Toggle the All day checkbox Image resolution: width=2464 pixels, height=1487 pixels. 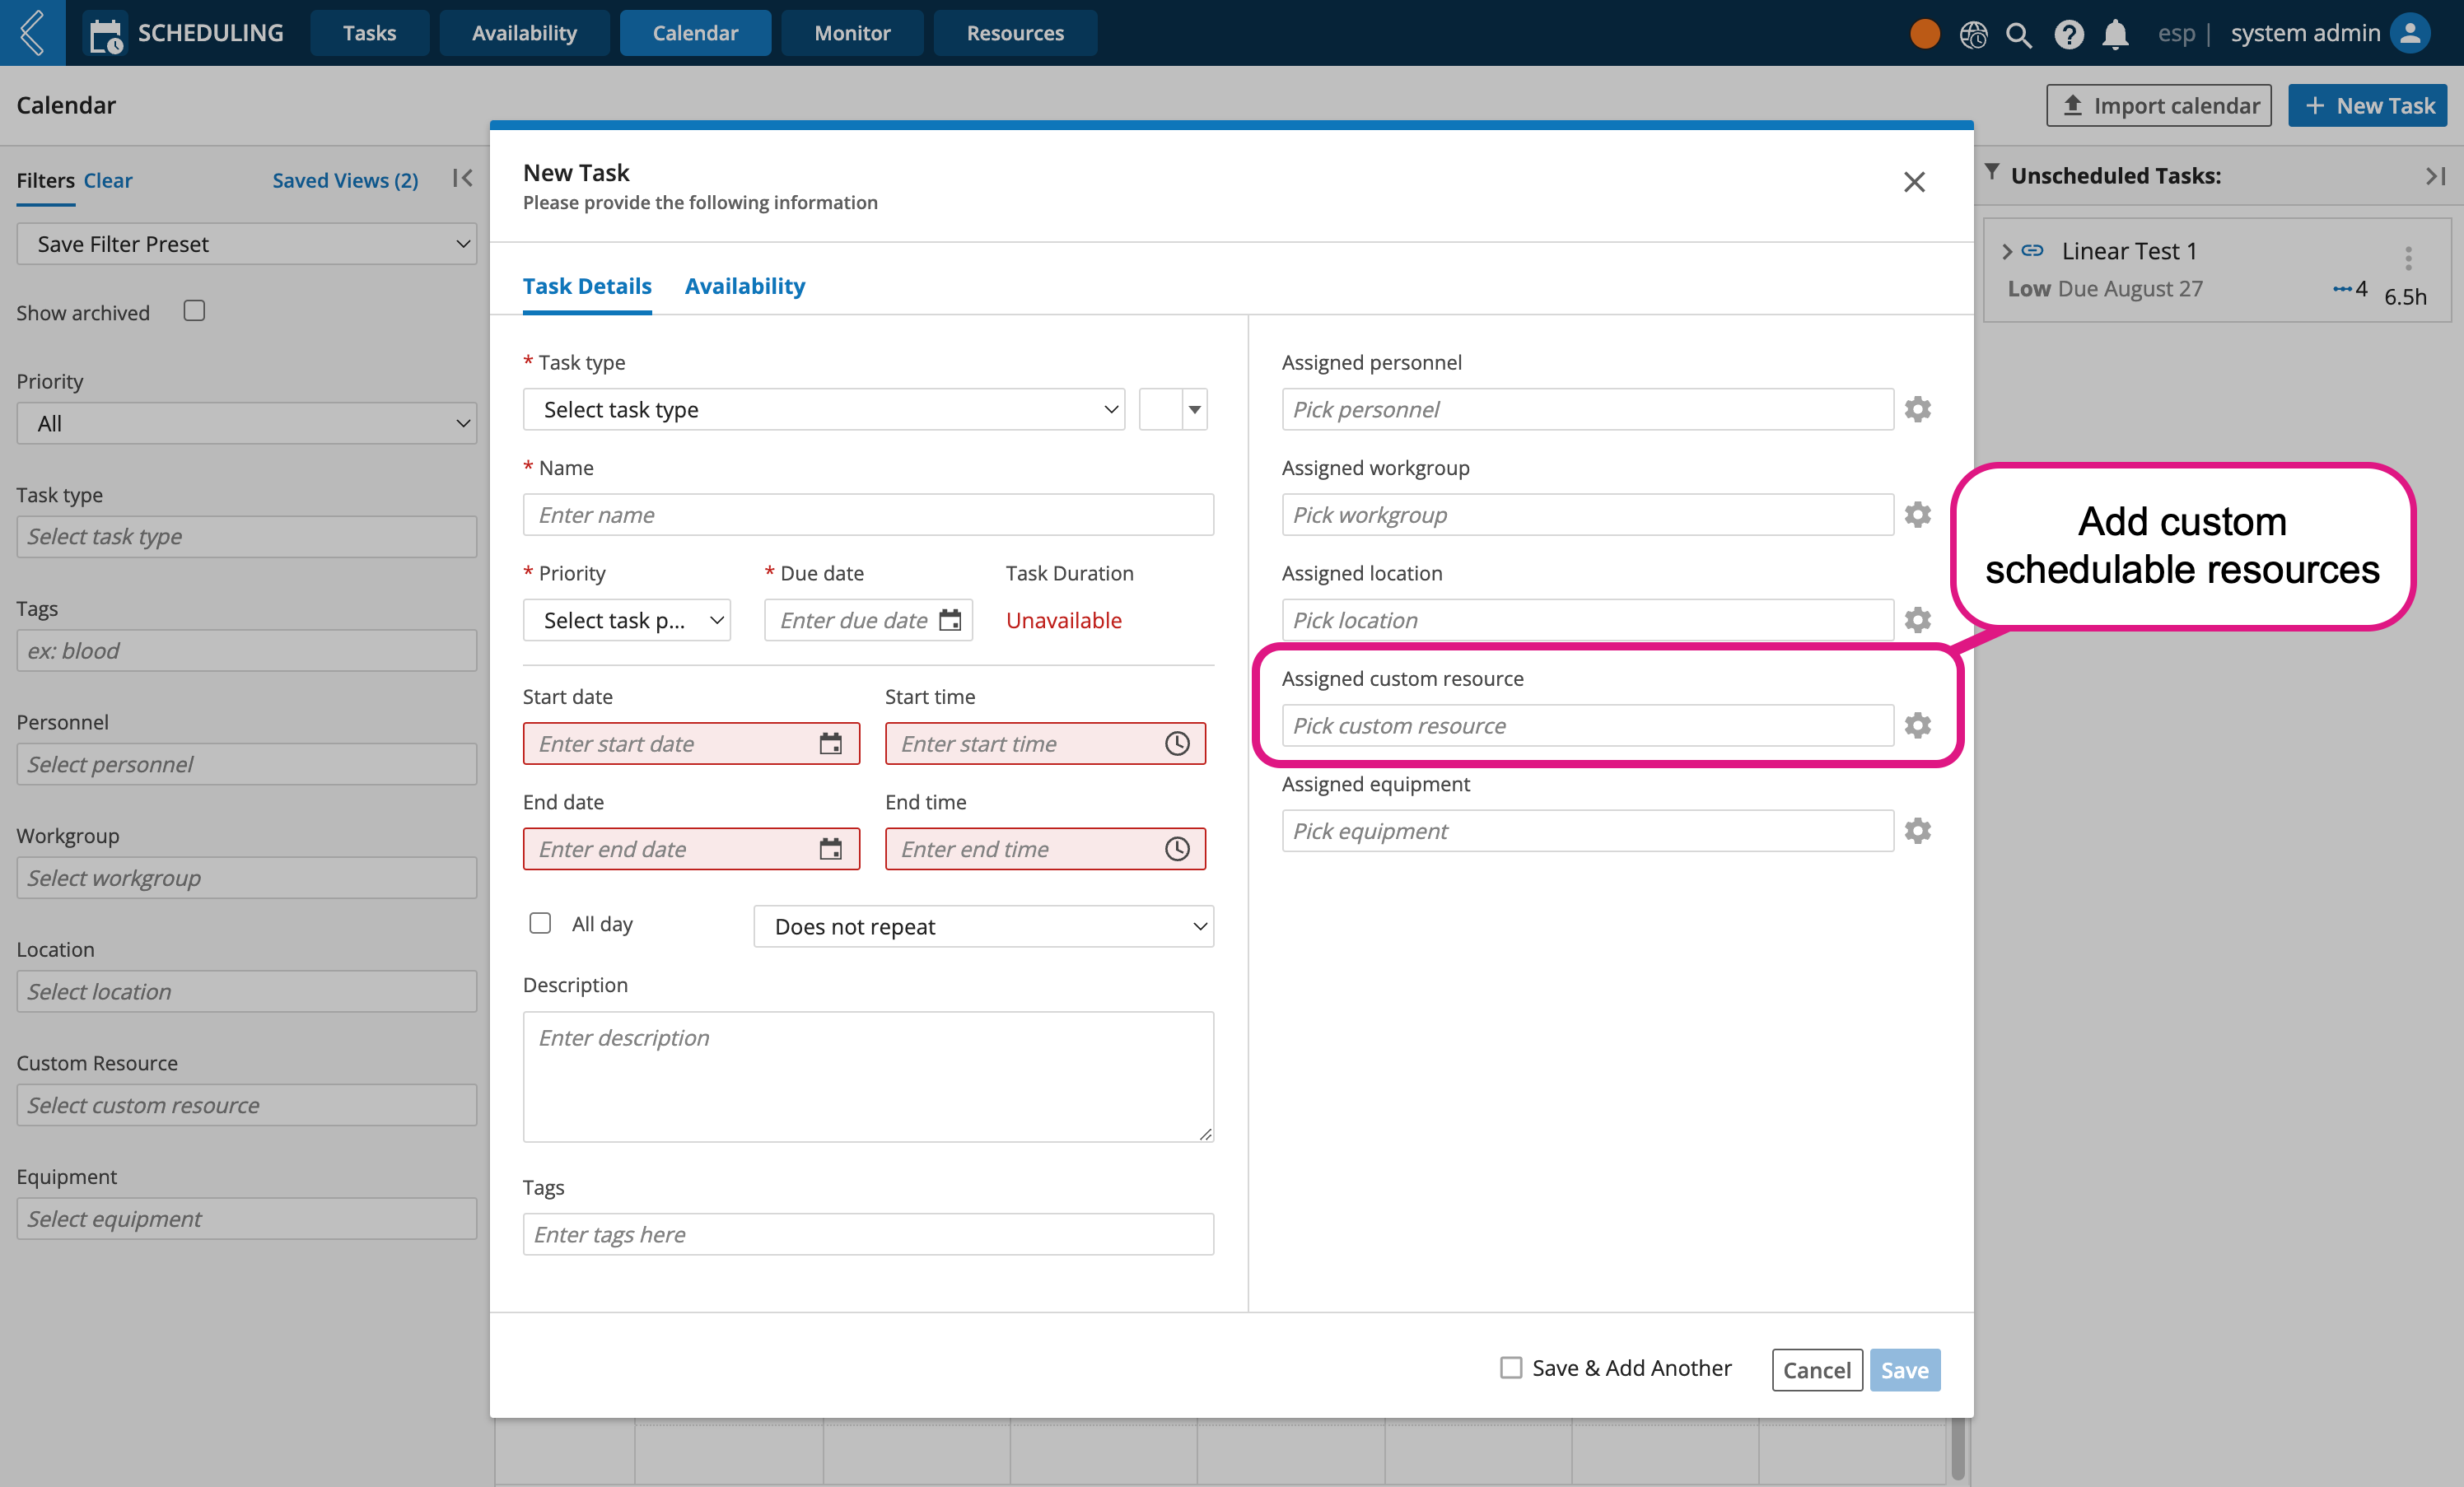[x=540, y=924]
